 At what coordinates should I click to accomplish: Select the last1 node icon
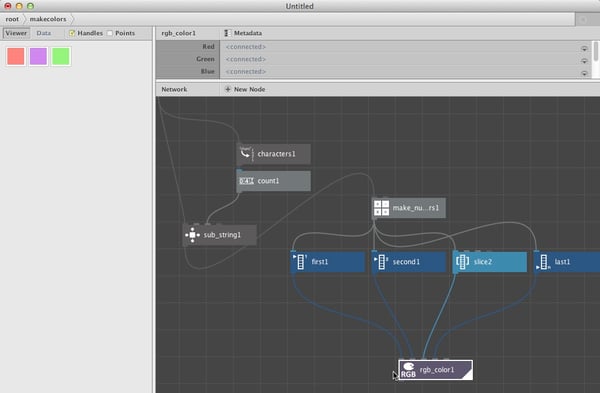[x=543, y=262]
